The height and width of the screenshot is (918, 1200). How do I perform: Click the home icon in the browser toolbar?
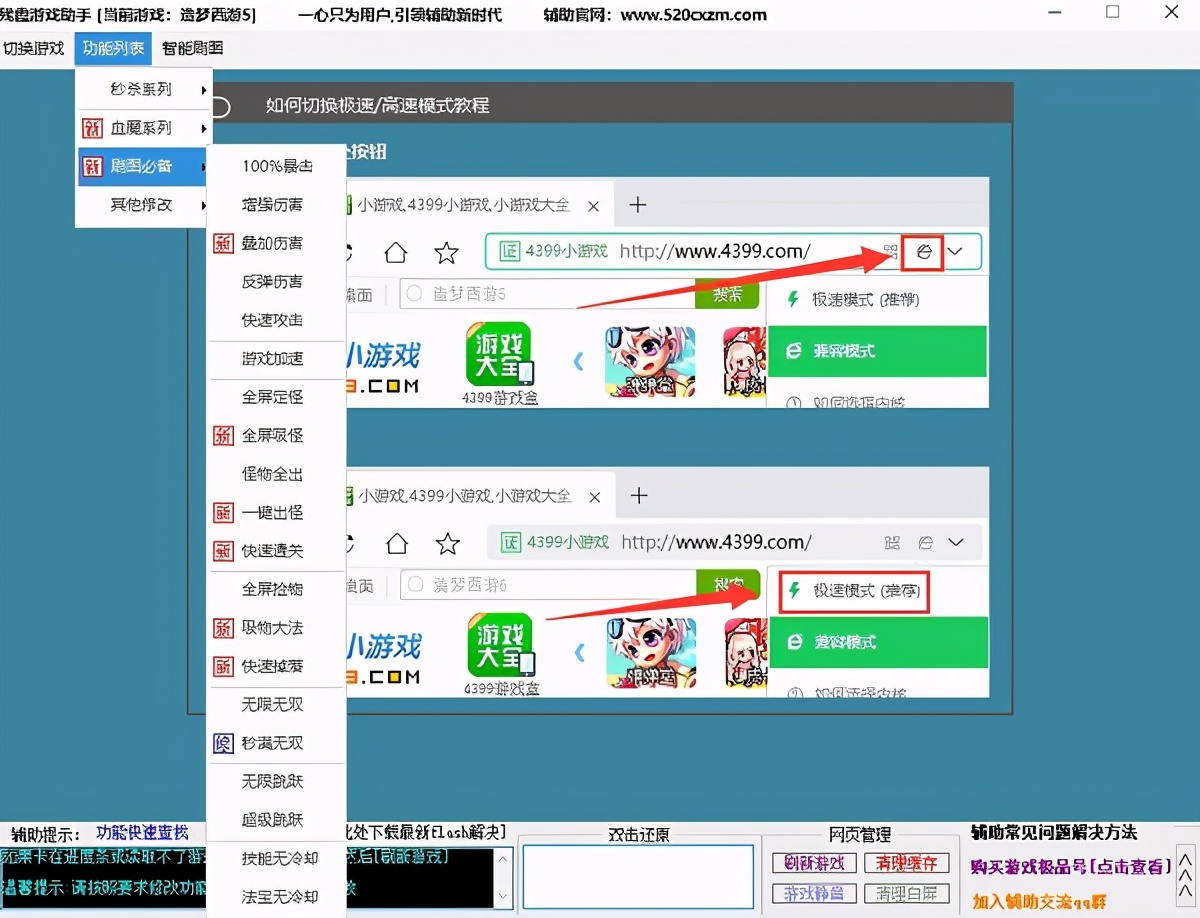pos(395,252)
